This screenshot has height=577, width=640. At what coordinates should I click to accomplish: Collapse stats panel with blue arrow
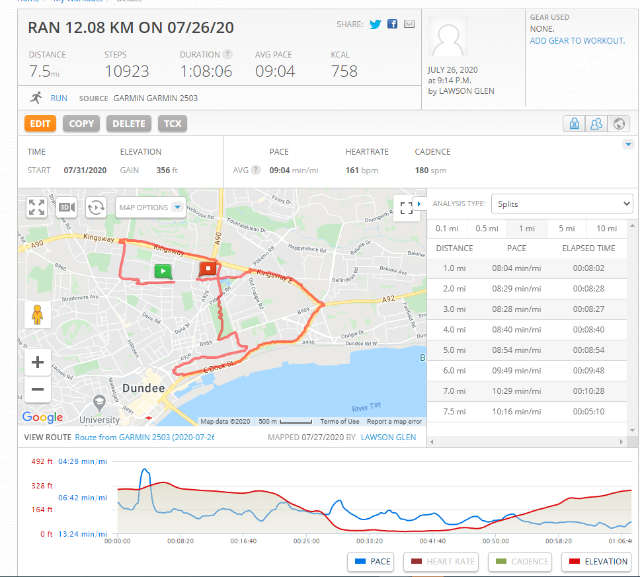point(628,144)
